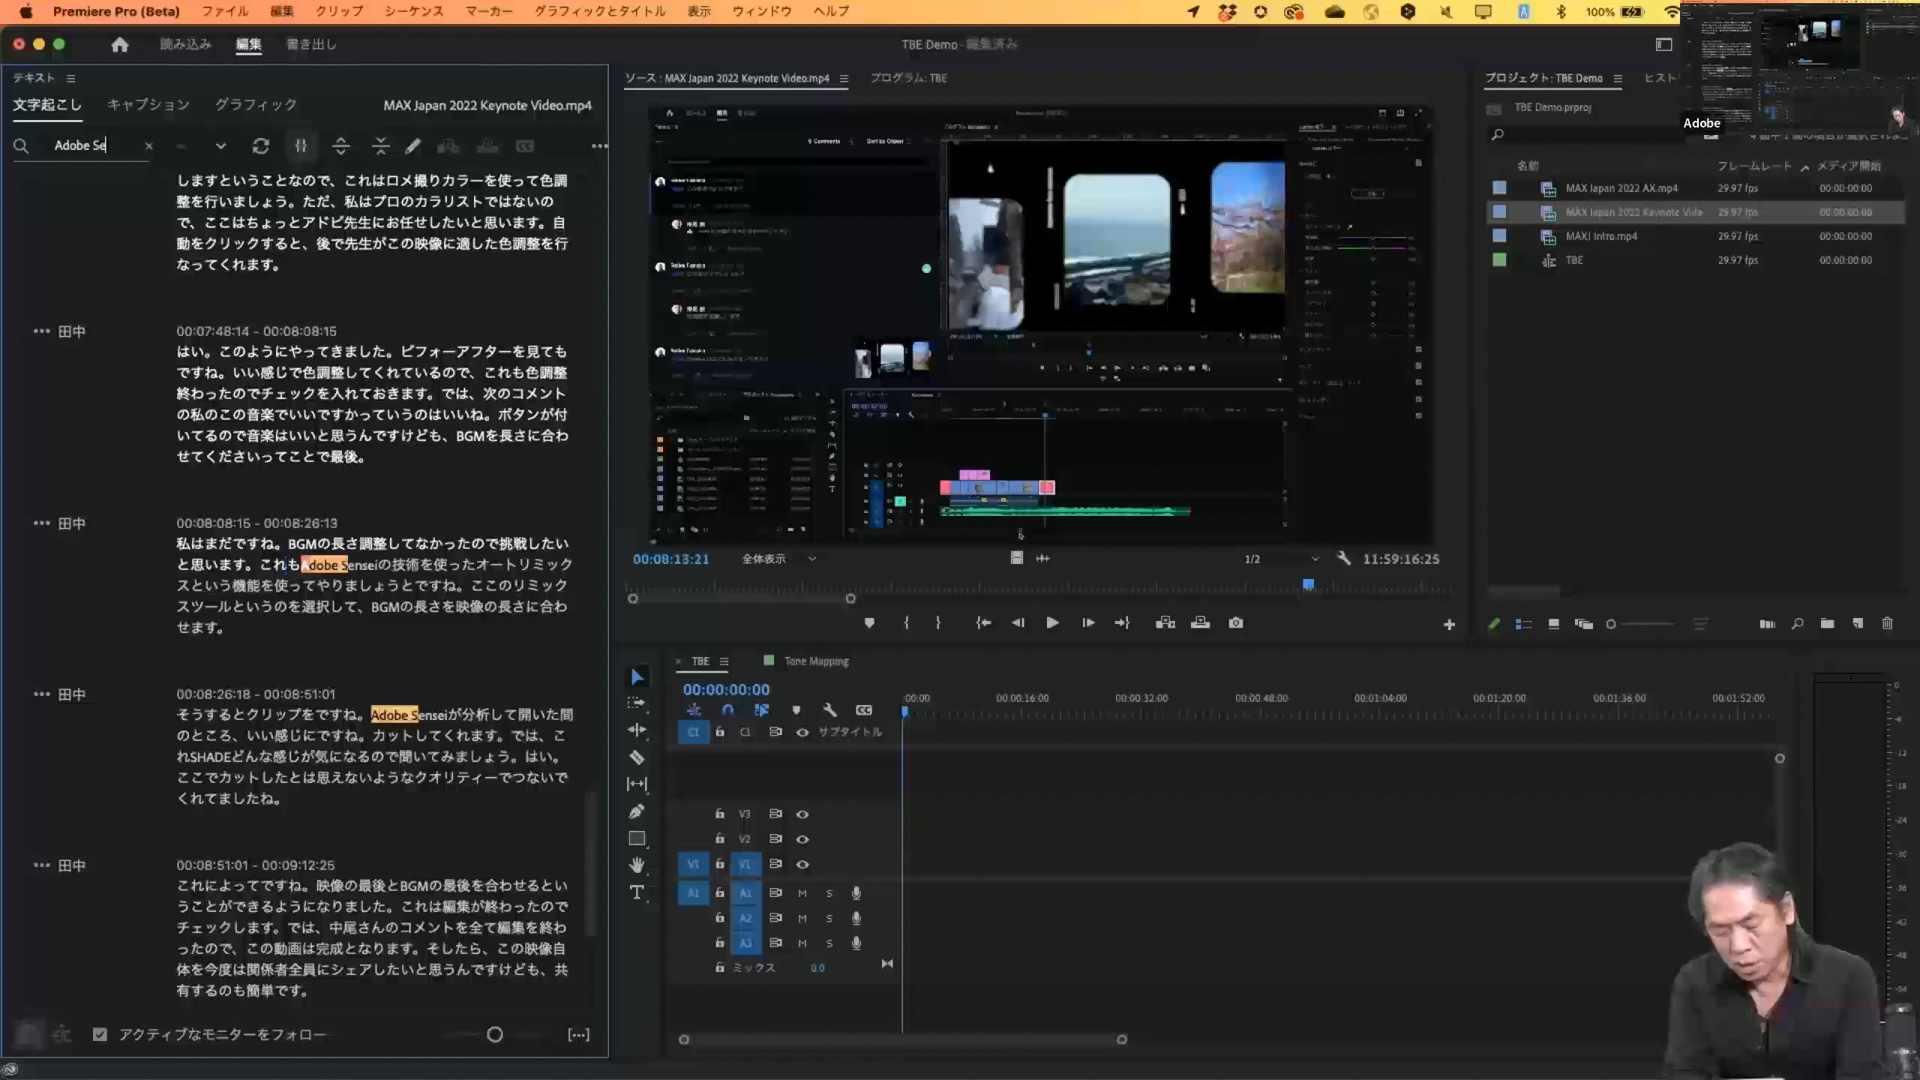Click the source monitor playhead marker
Screen dimensions: 1920x1080
[1308, 584]
